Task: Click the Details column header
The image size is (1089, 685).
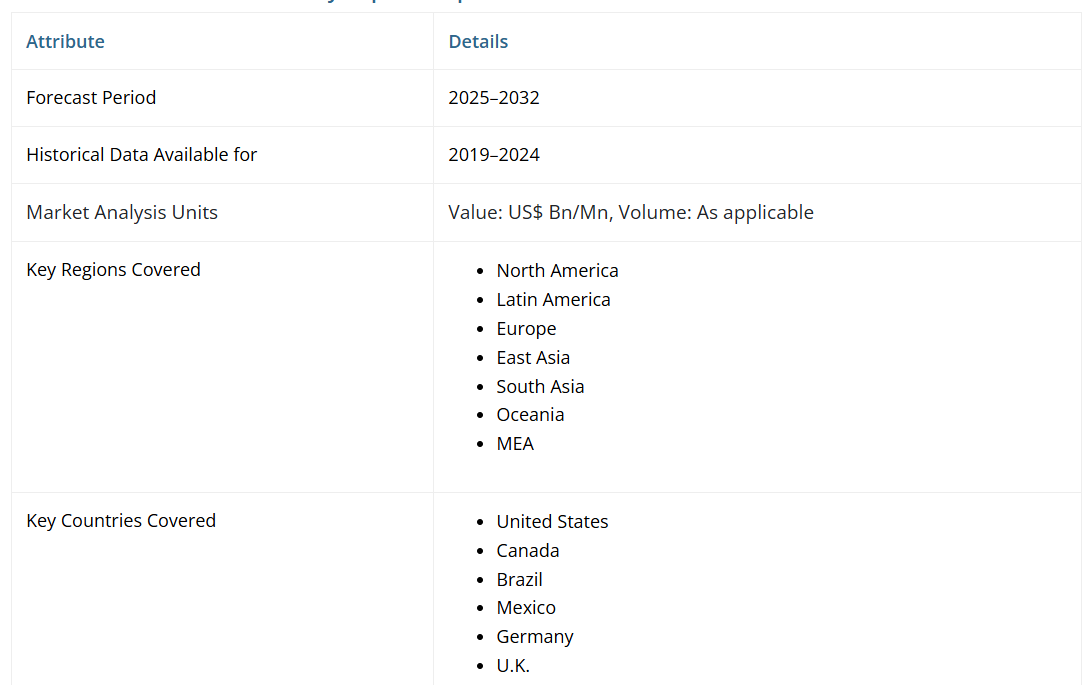Action: click(478, 41)
